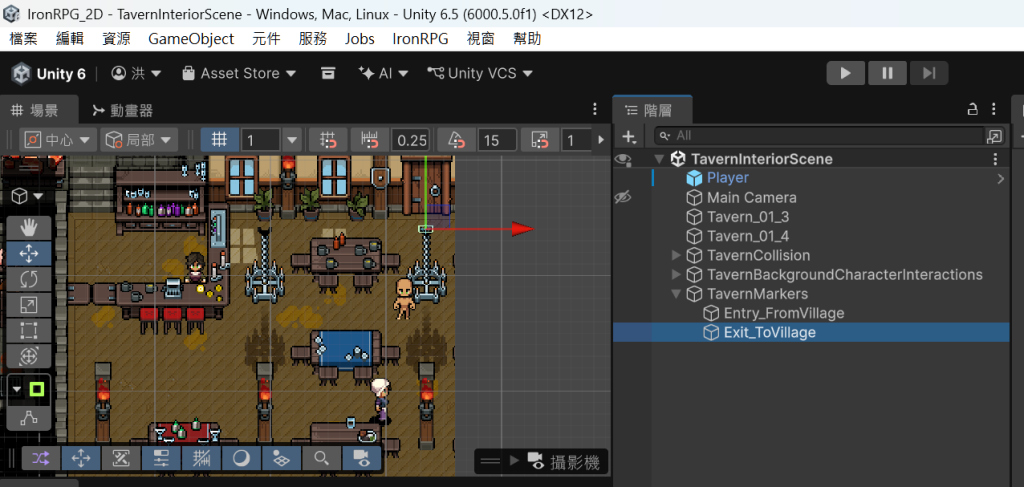Open the IronRPG menu
1024x487 pixels.
tap(420, 39)
